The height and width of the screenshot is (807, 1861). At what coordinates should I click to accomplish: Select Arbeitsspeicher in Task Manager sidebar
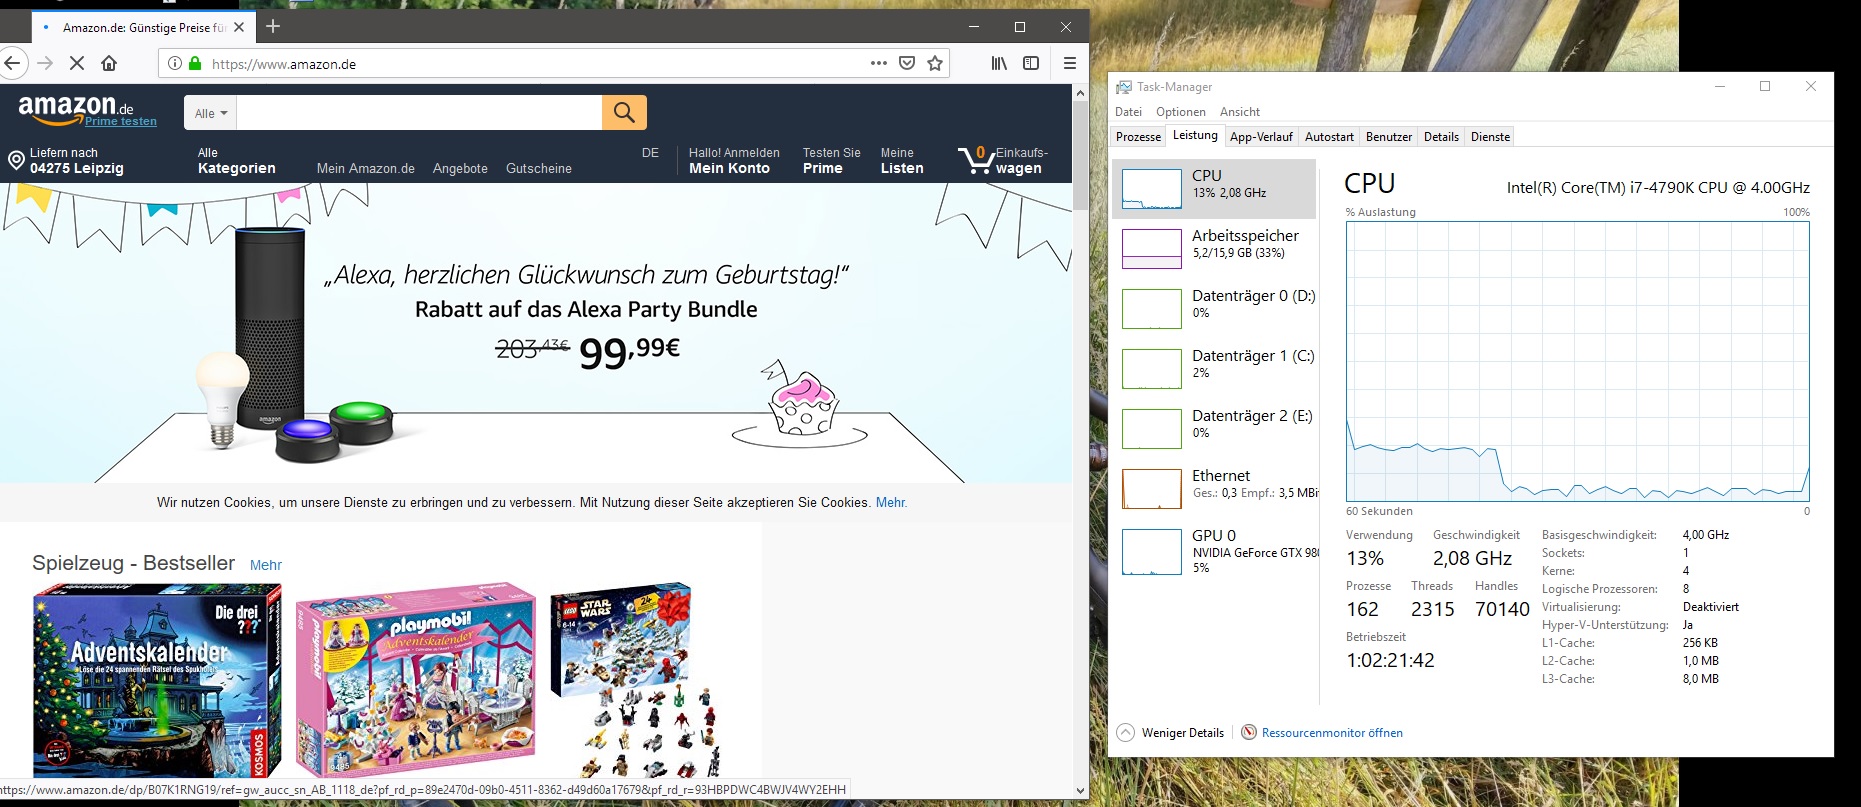(x=1214, y=249)
